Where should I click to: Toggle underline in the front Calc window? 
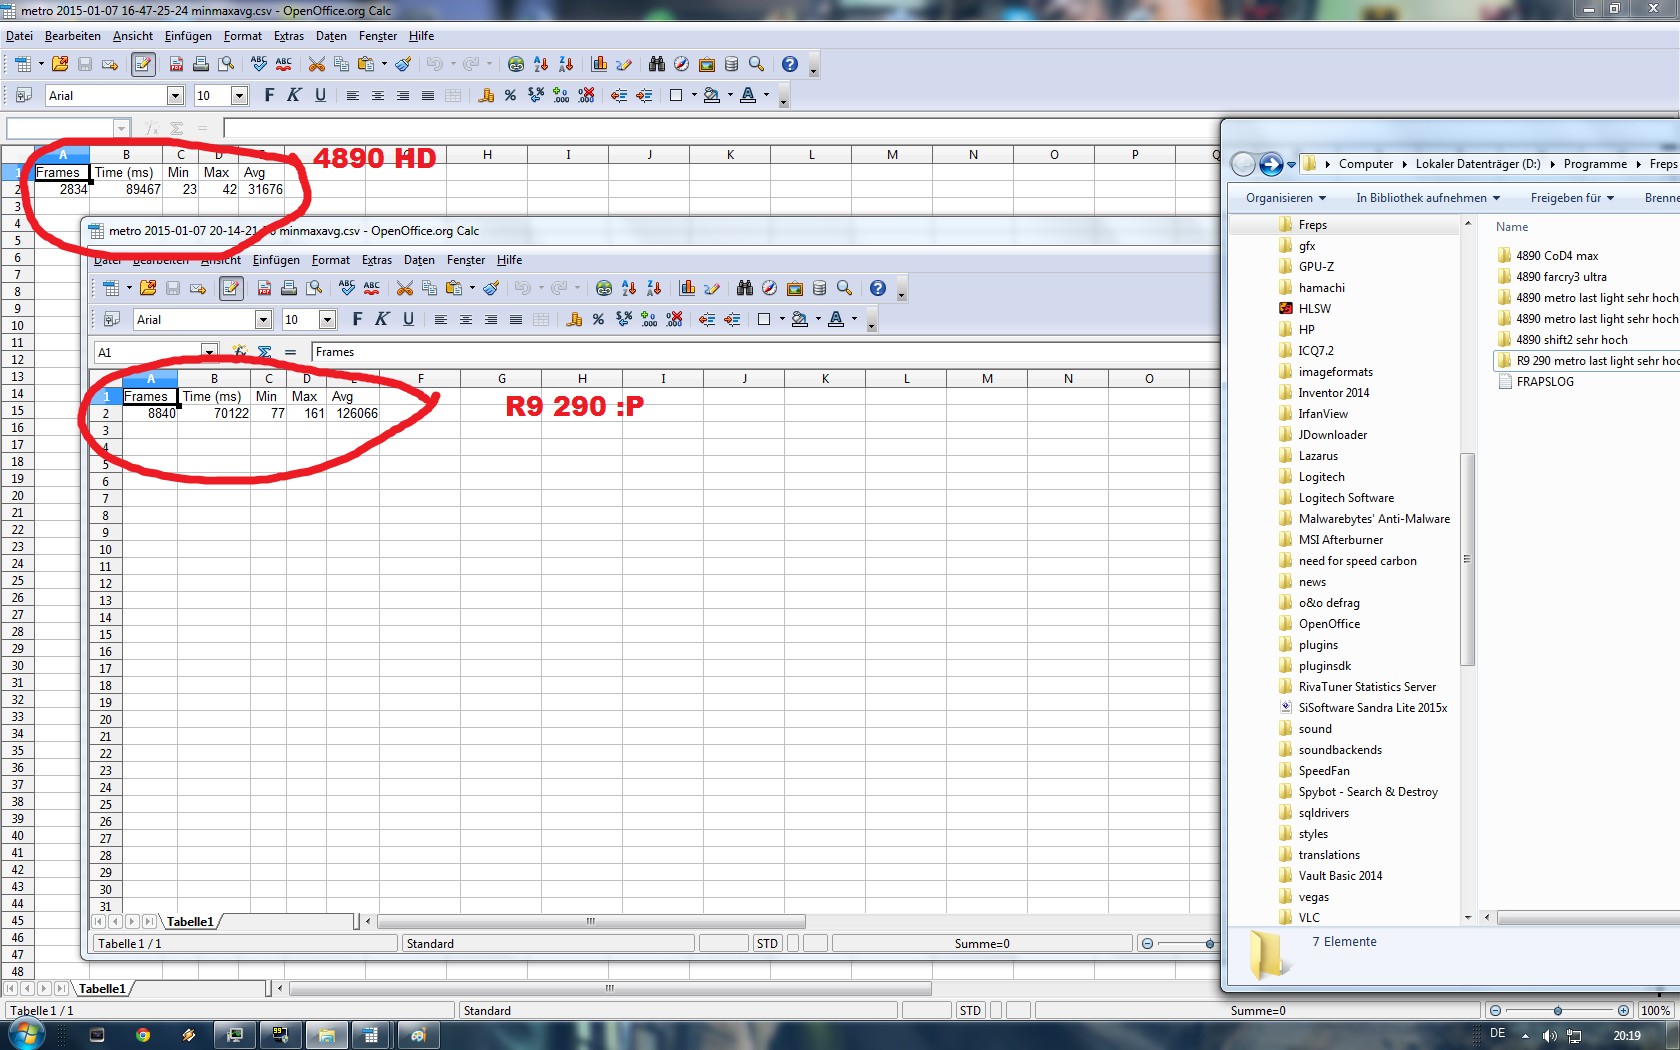(408, 319)
